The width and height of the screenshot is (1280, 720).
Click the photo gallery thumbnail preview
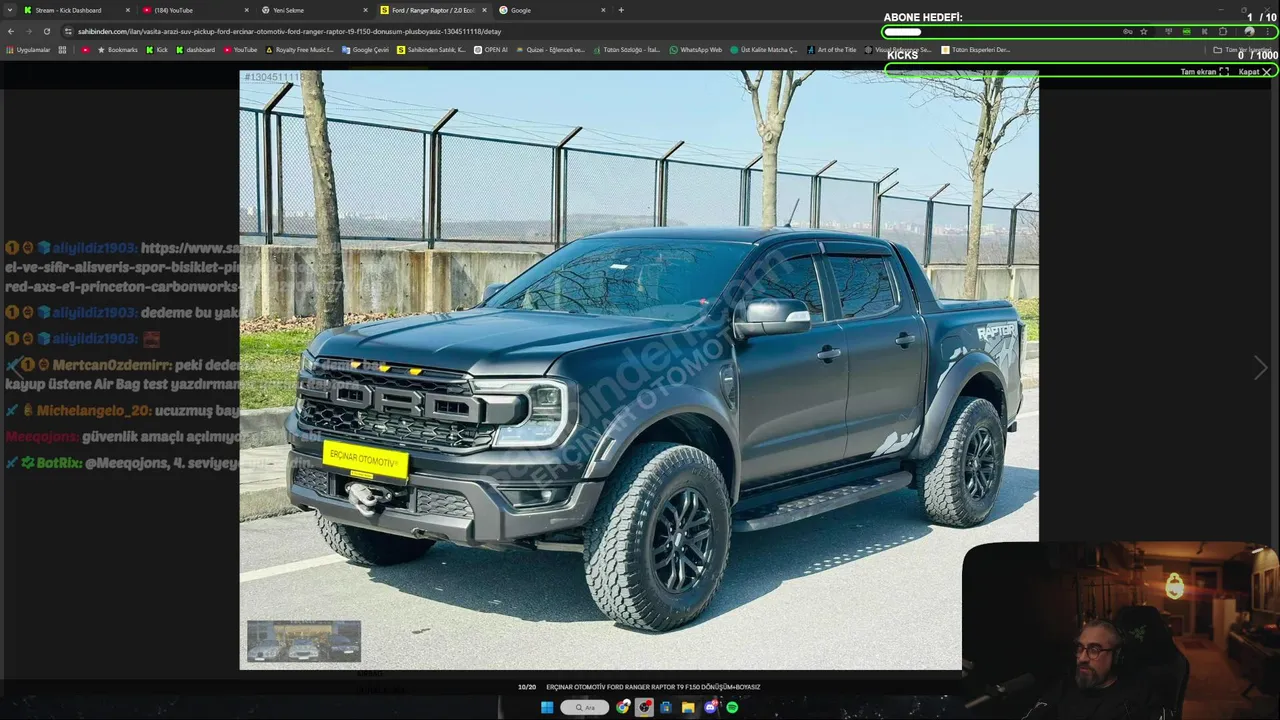[304, 641]
